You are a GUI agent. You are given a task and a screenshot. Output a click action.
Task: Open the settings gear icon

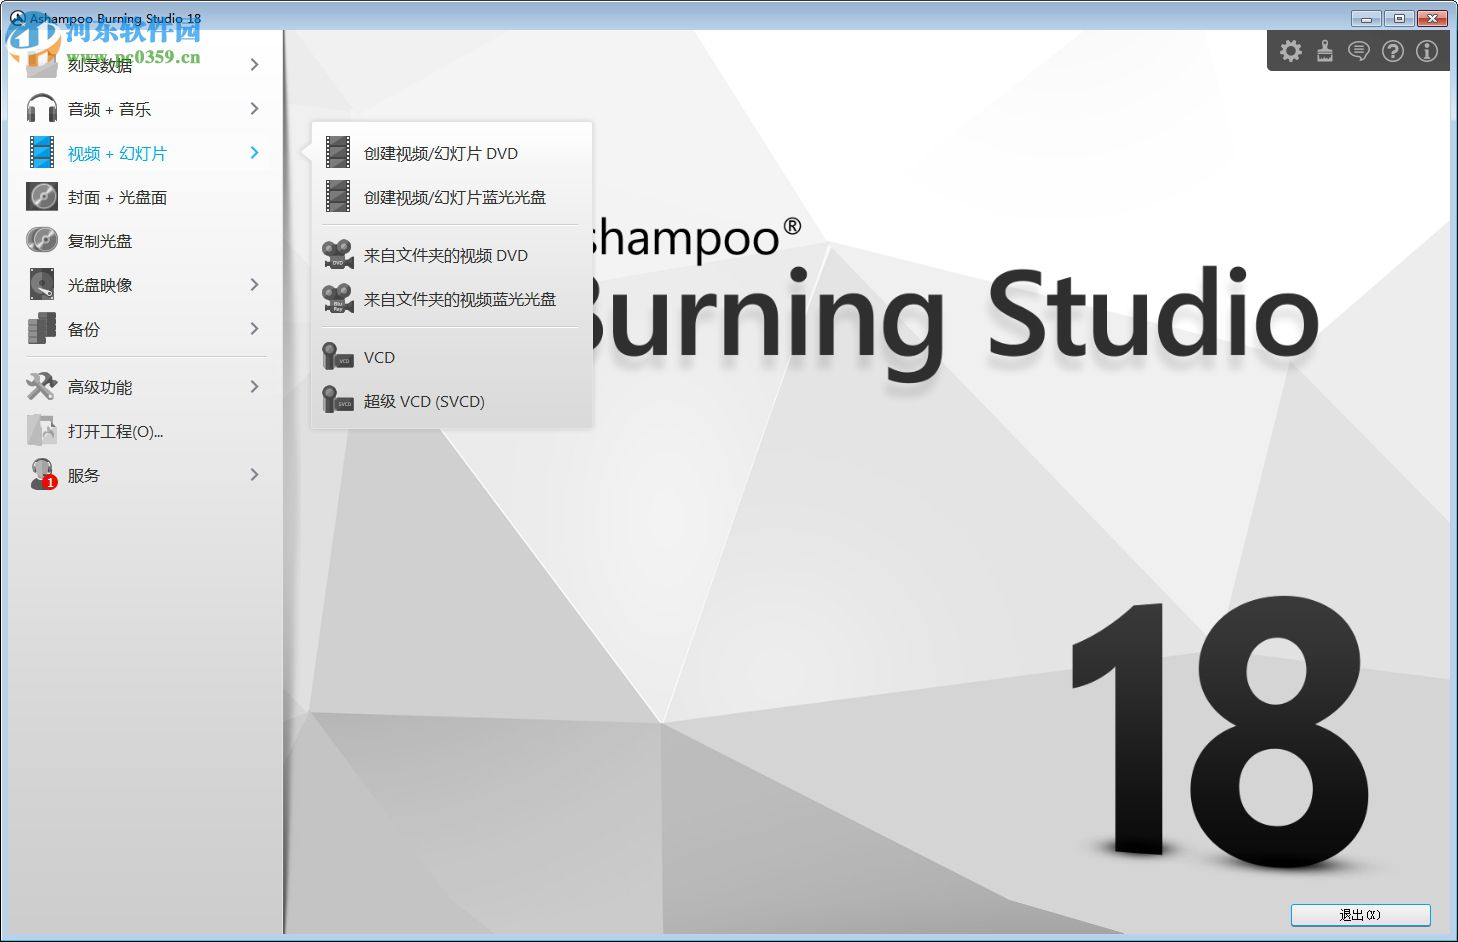1290,50
